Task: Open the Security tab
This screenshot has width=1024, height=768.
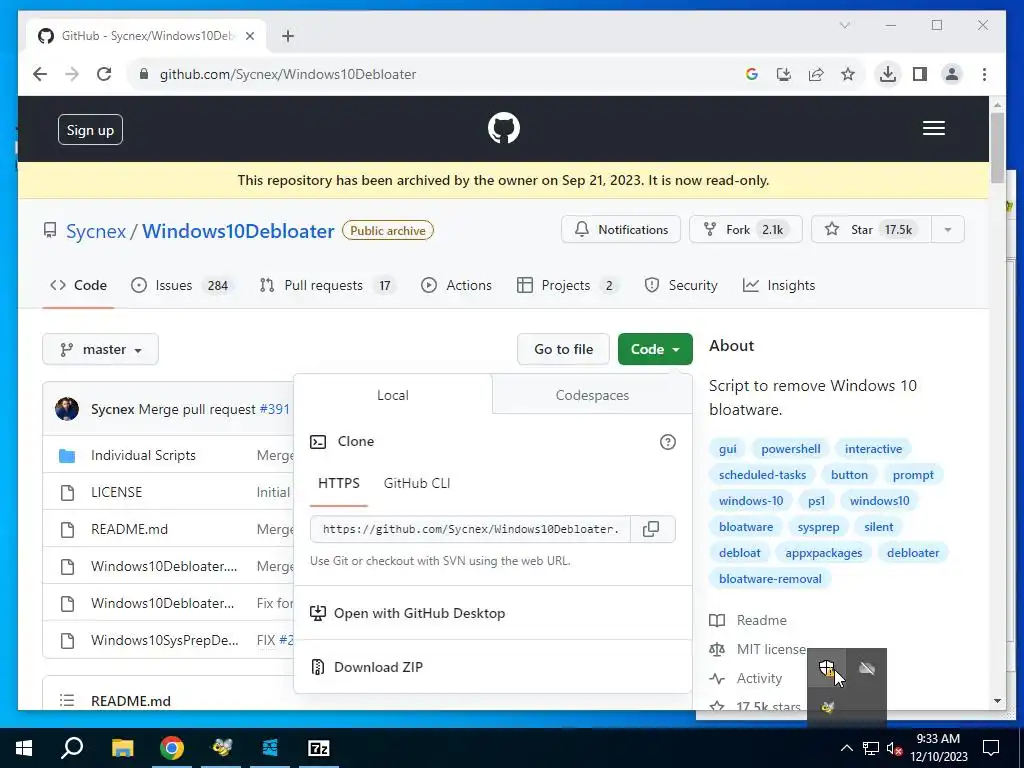Action: pos(680,285)
